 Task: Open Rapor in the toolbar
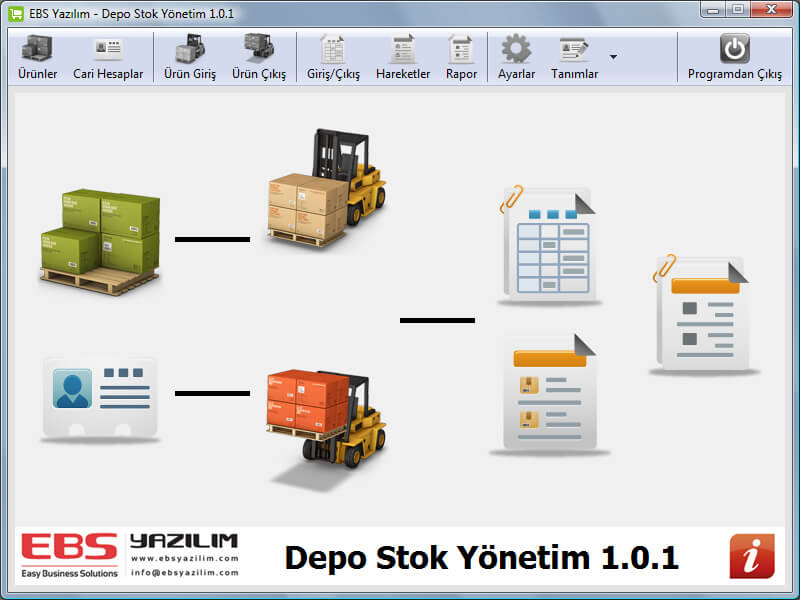[461, 58]
